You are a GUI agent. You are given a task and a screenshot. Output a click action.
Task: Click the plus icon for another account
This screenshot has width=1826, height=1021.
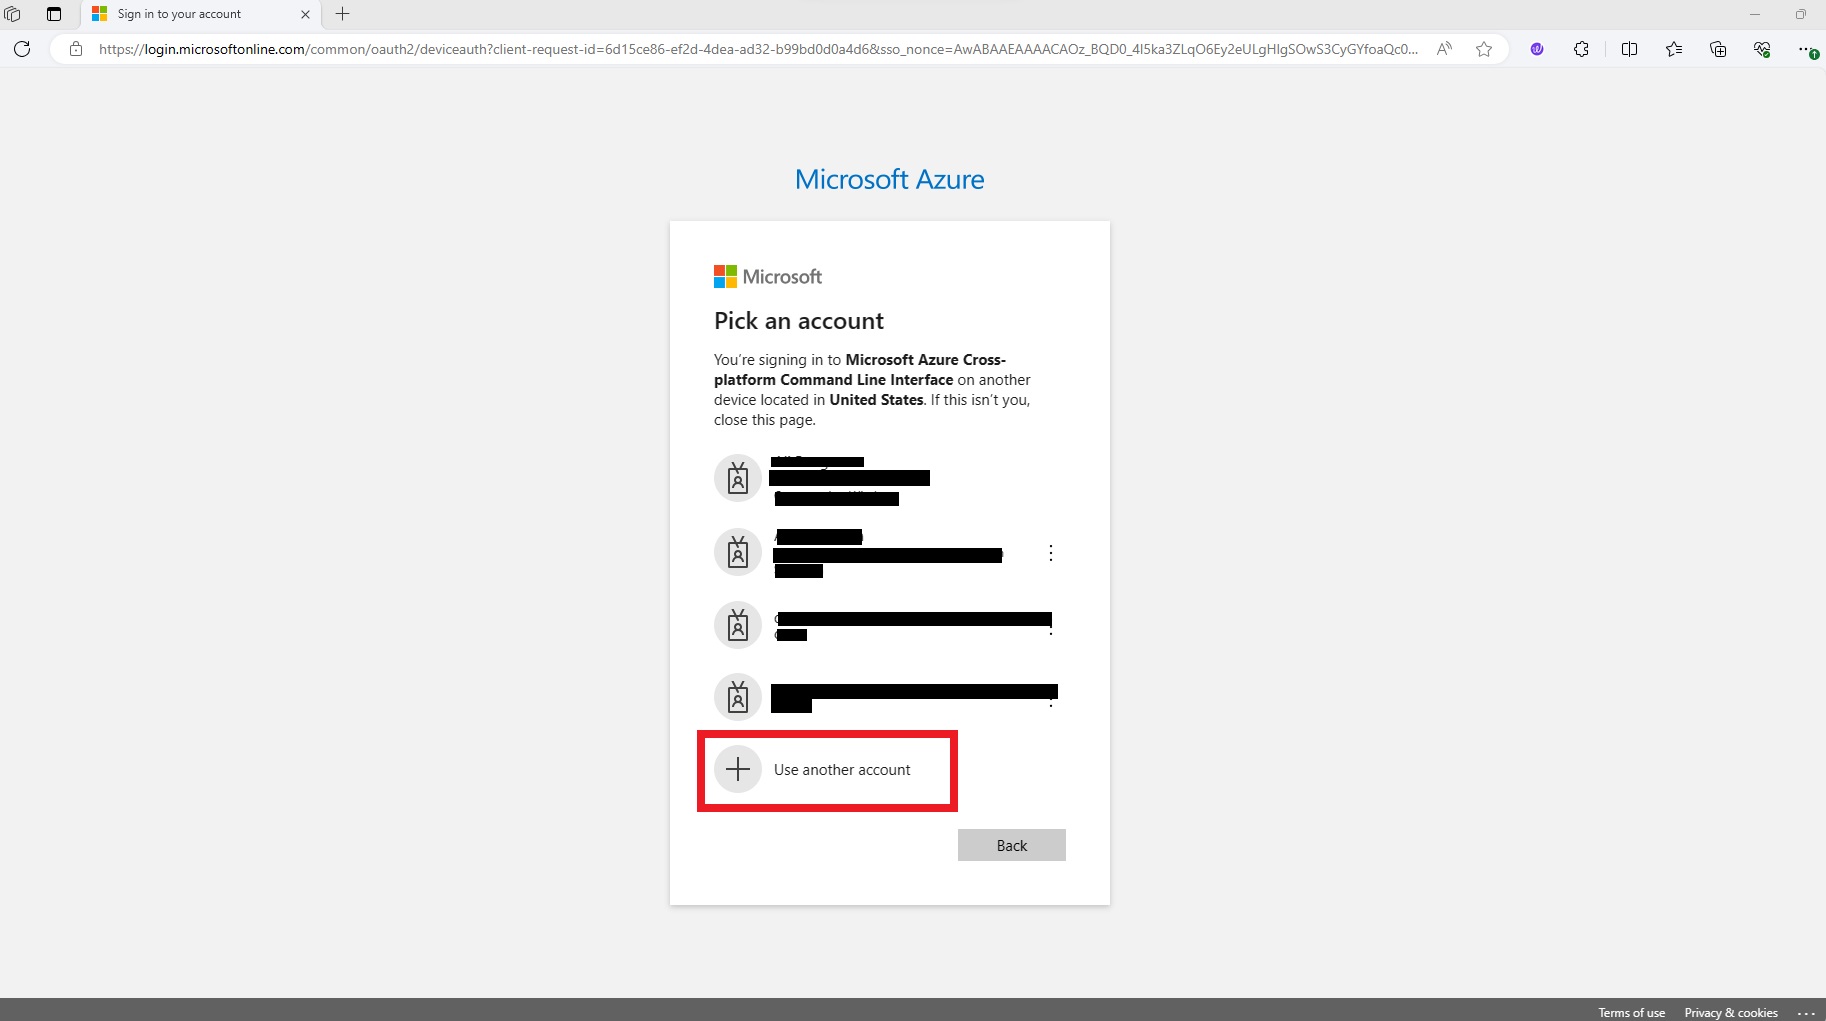(738, 769)
